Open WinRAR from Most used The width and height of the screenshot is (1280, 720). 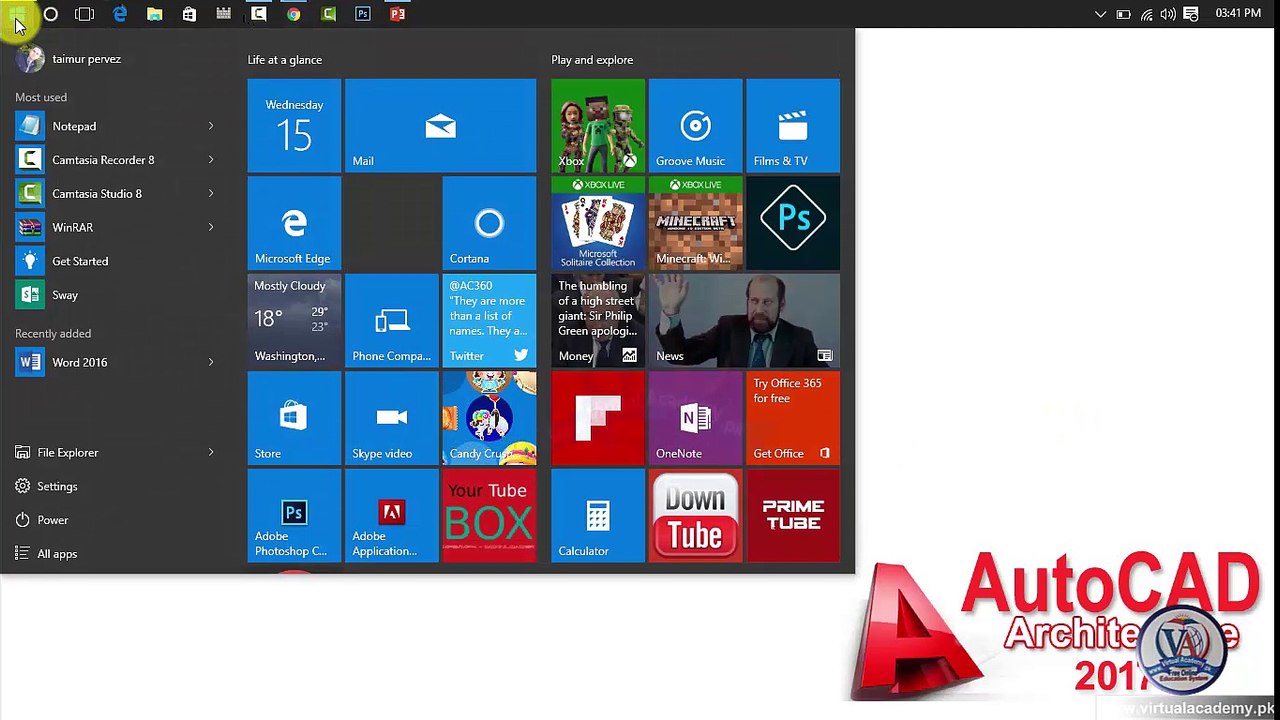[116, 228]
